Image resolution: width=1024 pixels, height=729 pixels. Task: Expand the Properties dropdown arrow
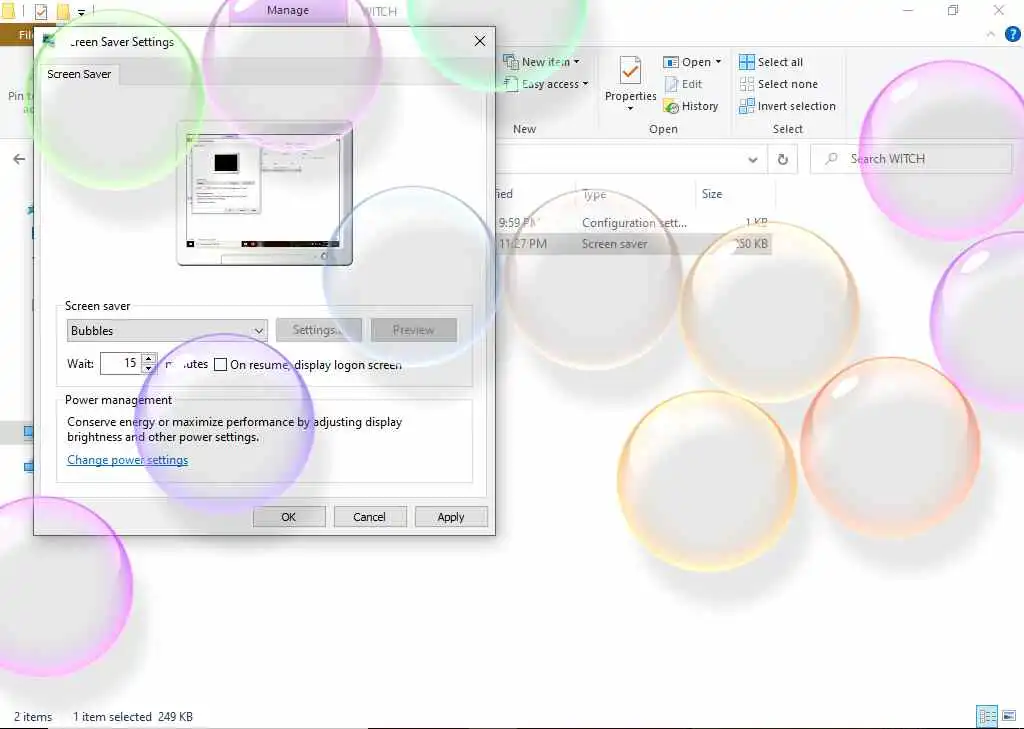[x=630, y=108]
